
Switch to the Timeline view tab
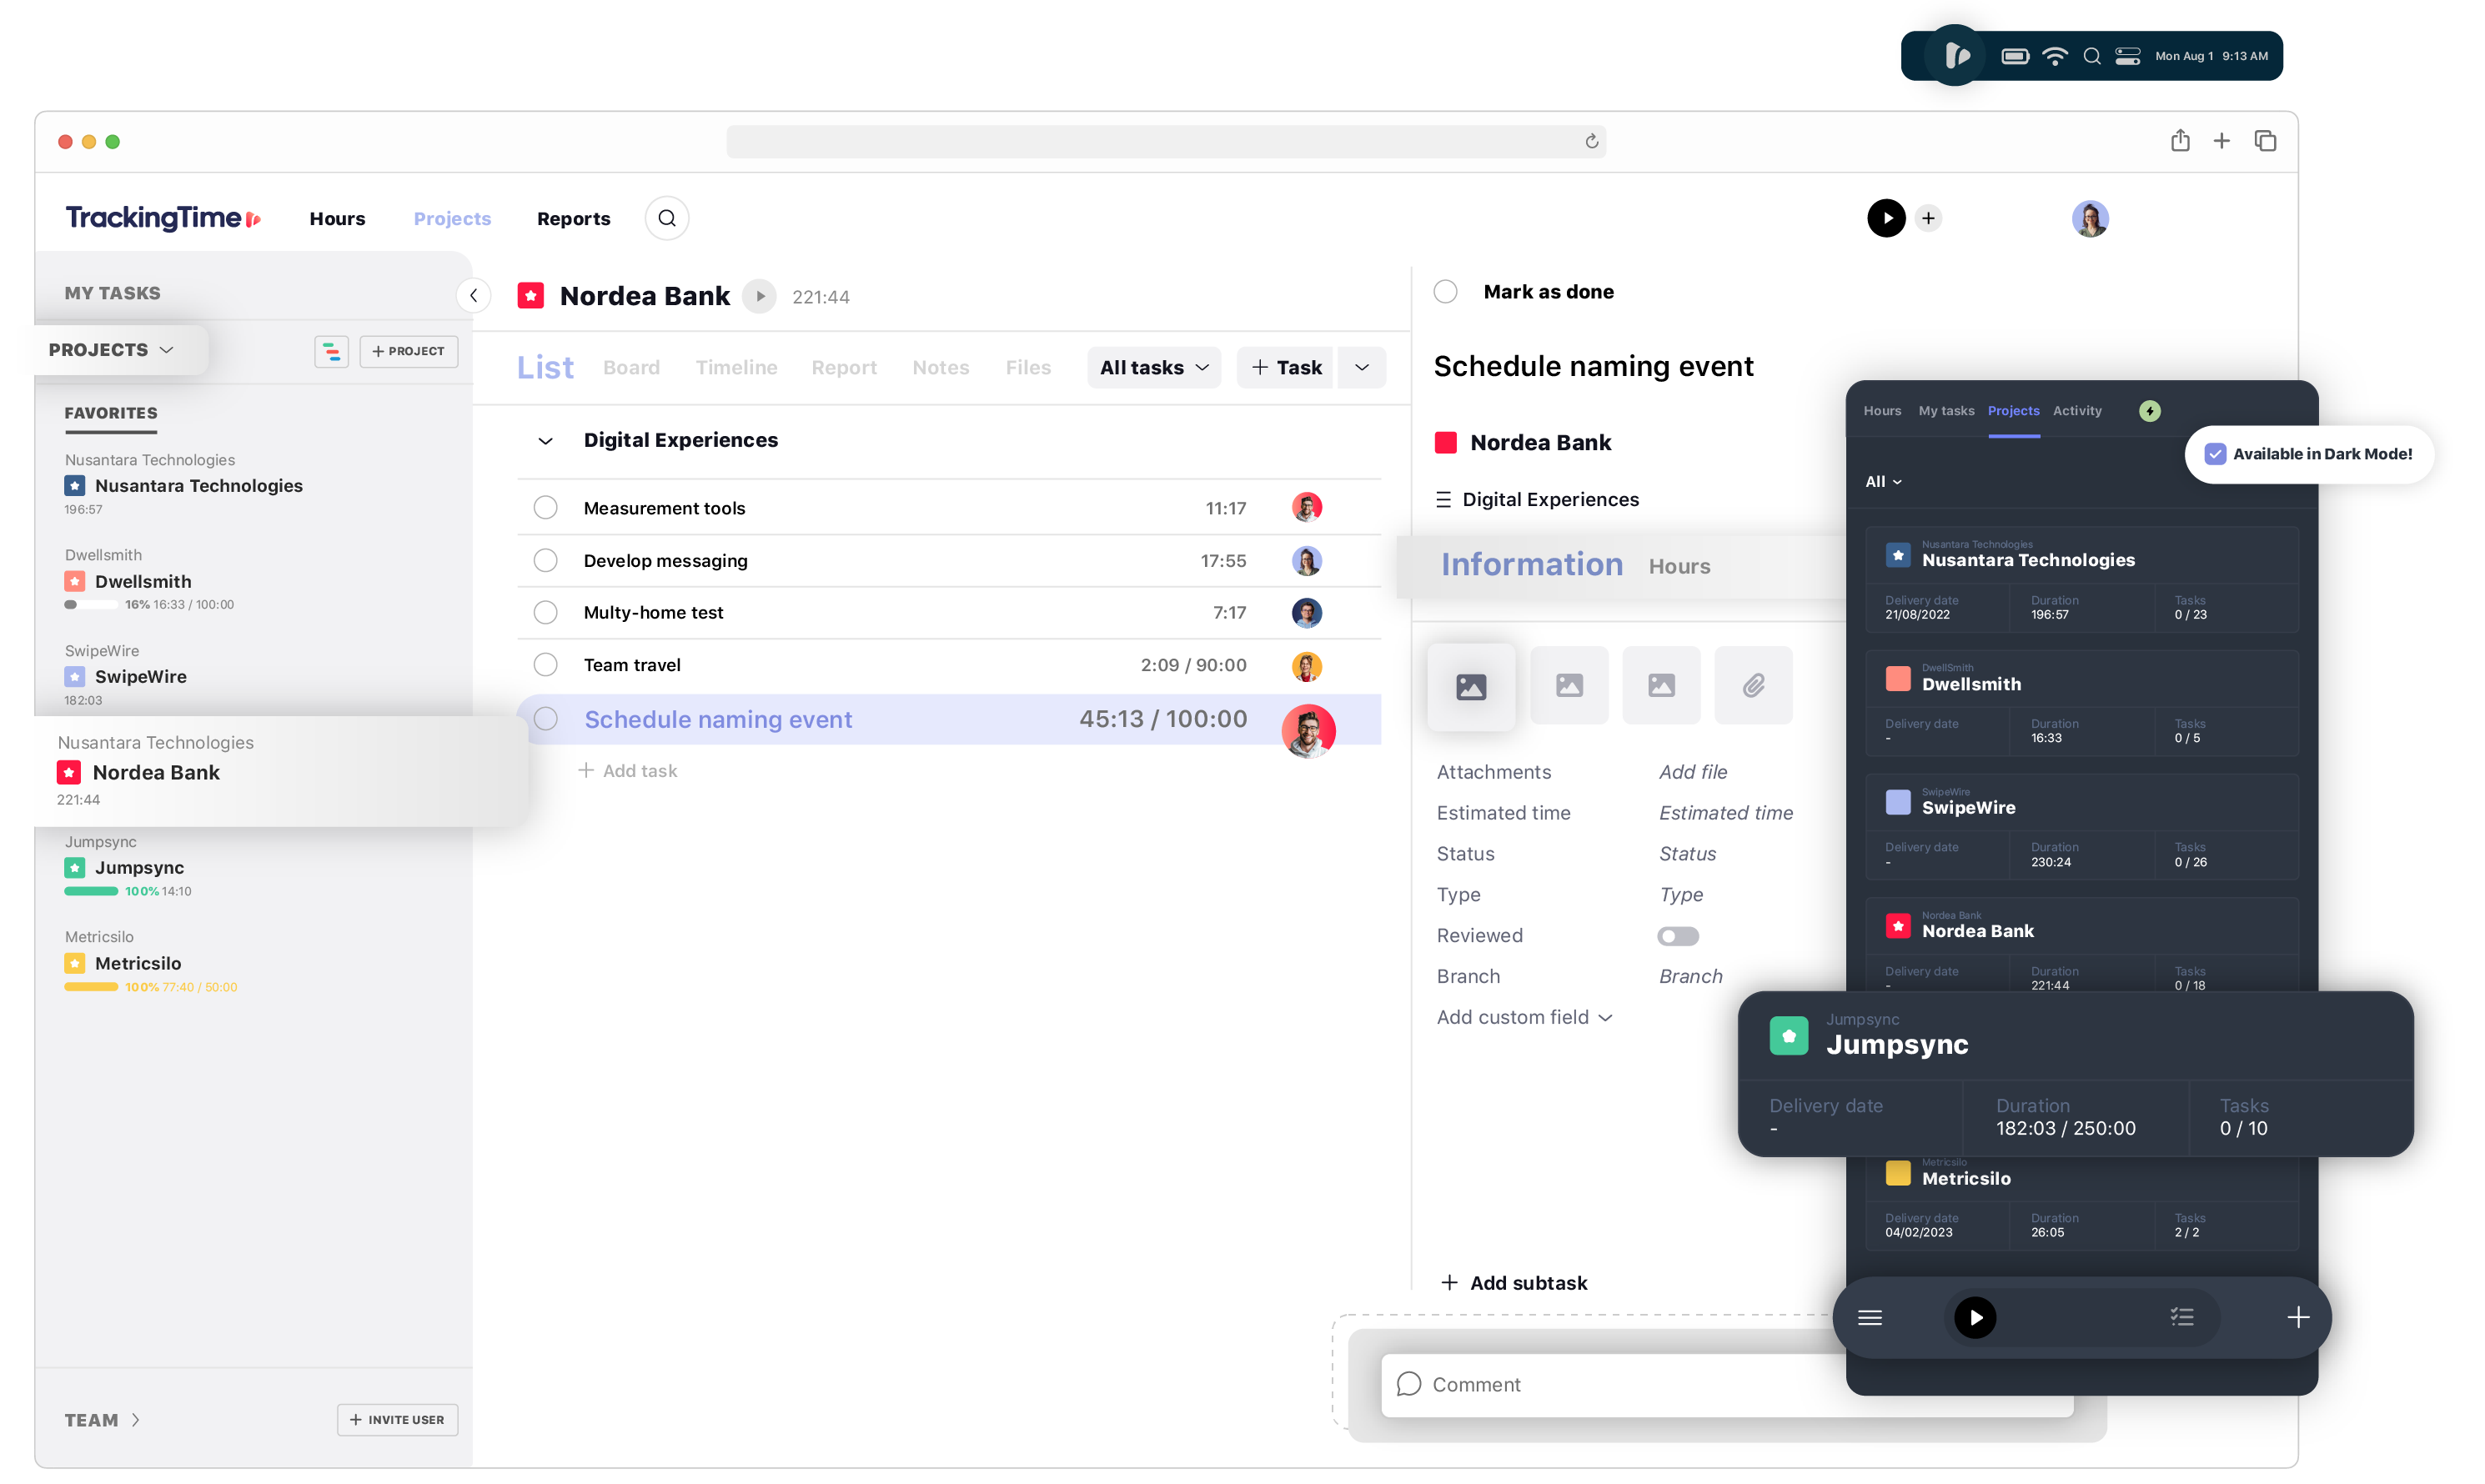pos(736,366)
